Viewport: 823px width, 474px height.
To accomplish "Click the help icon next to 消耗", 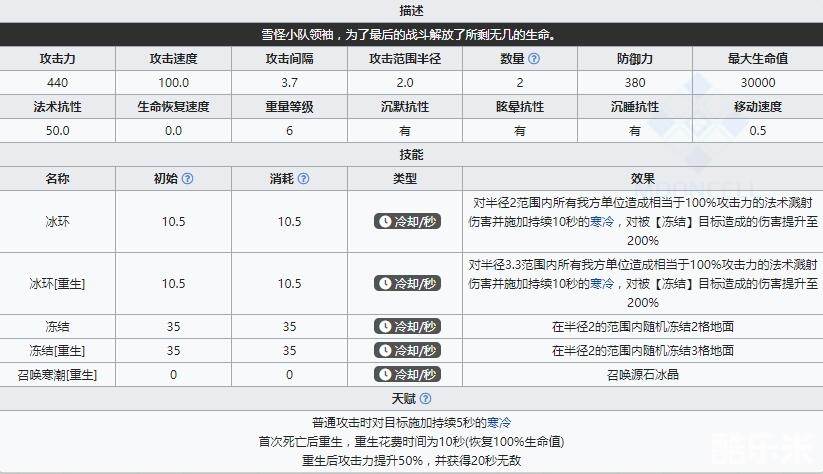I will (x=302, y=179).
